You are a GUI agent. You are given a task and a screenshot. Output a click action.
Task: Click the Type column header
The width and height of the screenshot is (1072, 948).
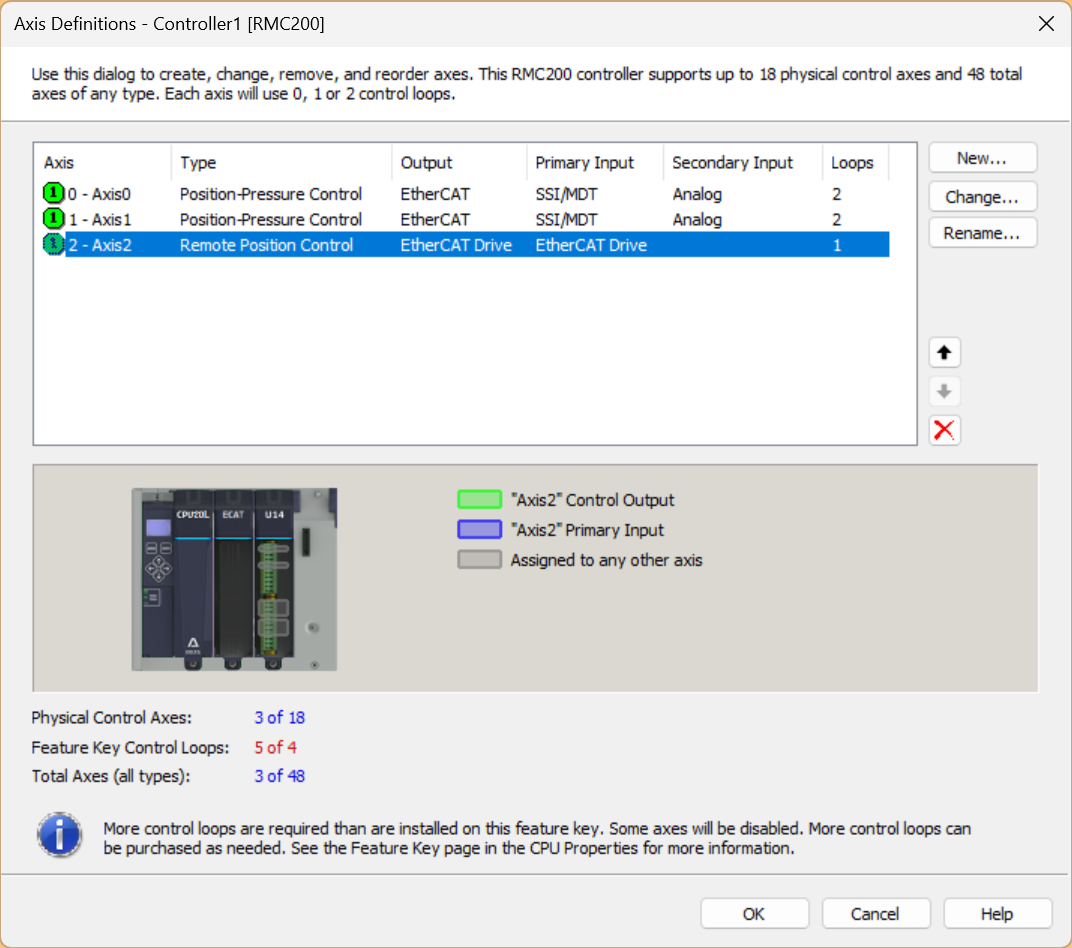(281, 163)
